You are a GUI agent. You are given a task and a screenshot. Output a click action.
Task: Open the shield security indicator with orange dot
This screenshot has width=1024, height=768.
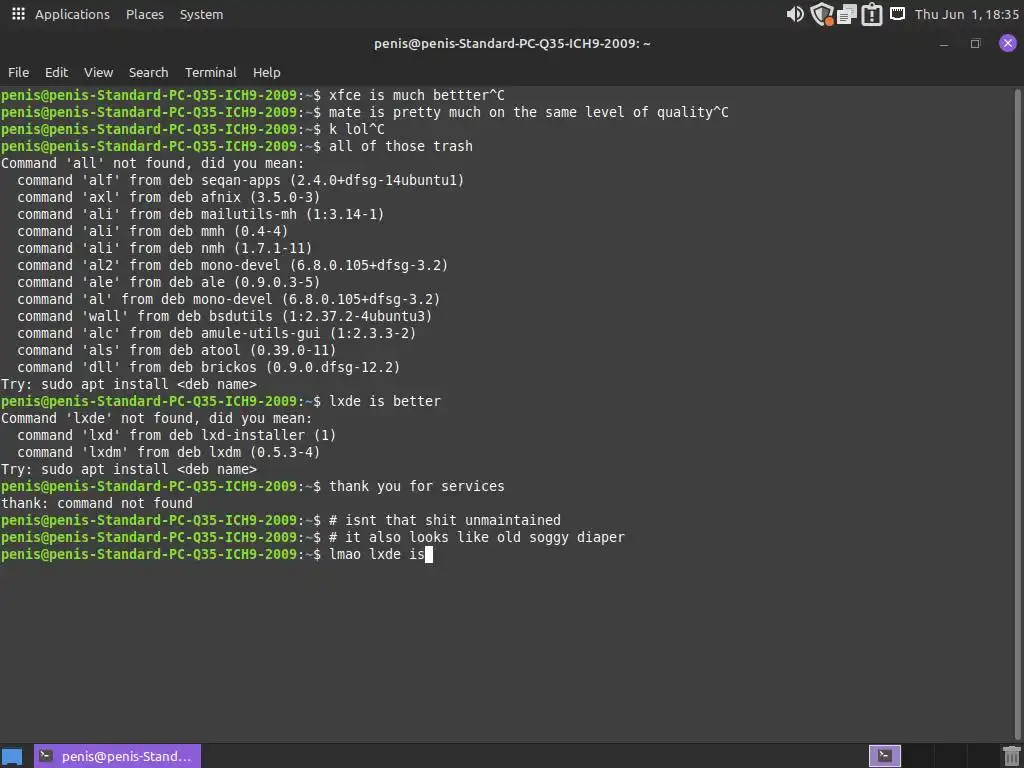coord(822,14)
